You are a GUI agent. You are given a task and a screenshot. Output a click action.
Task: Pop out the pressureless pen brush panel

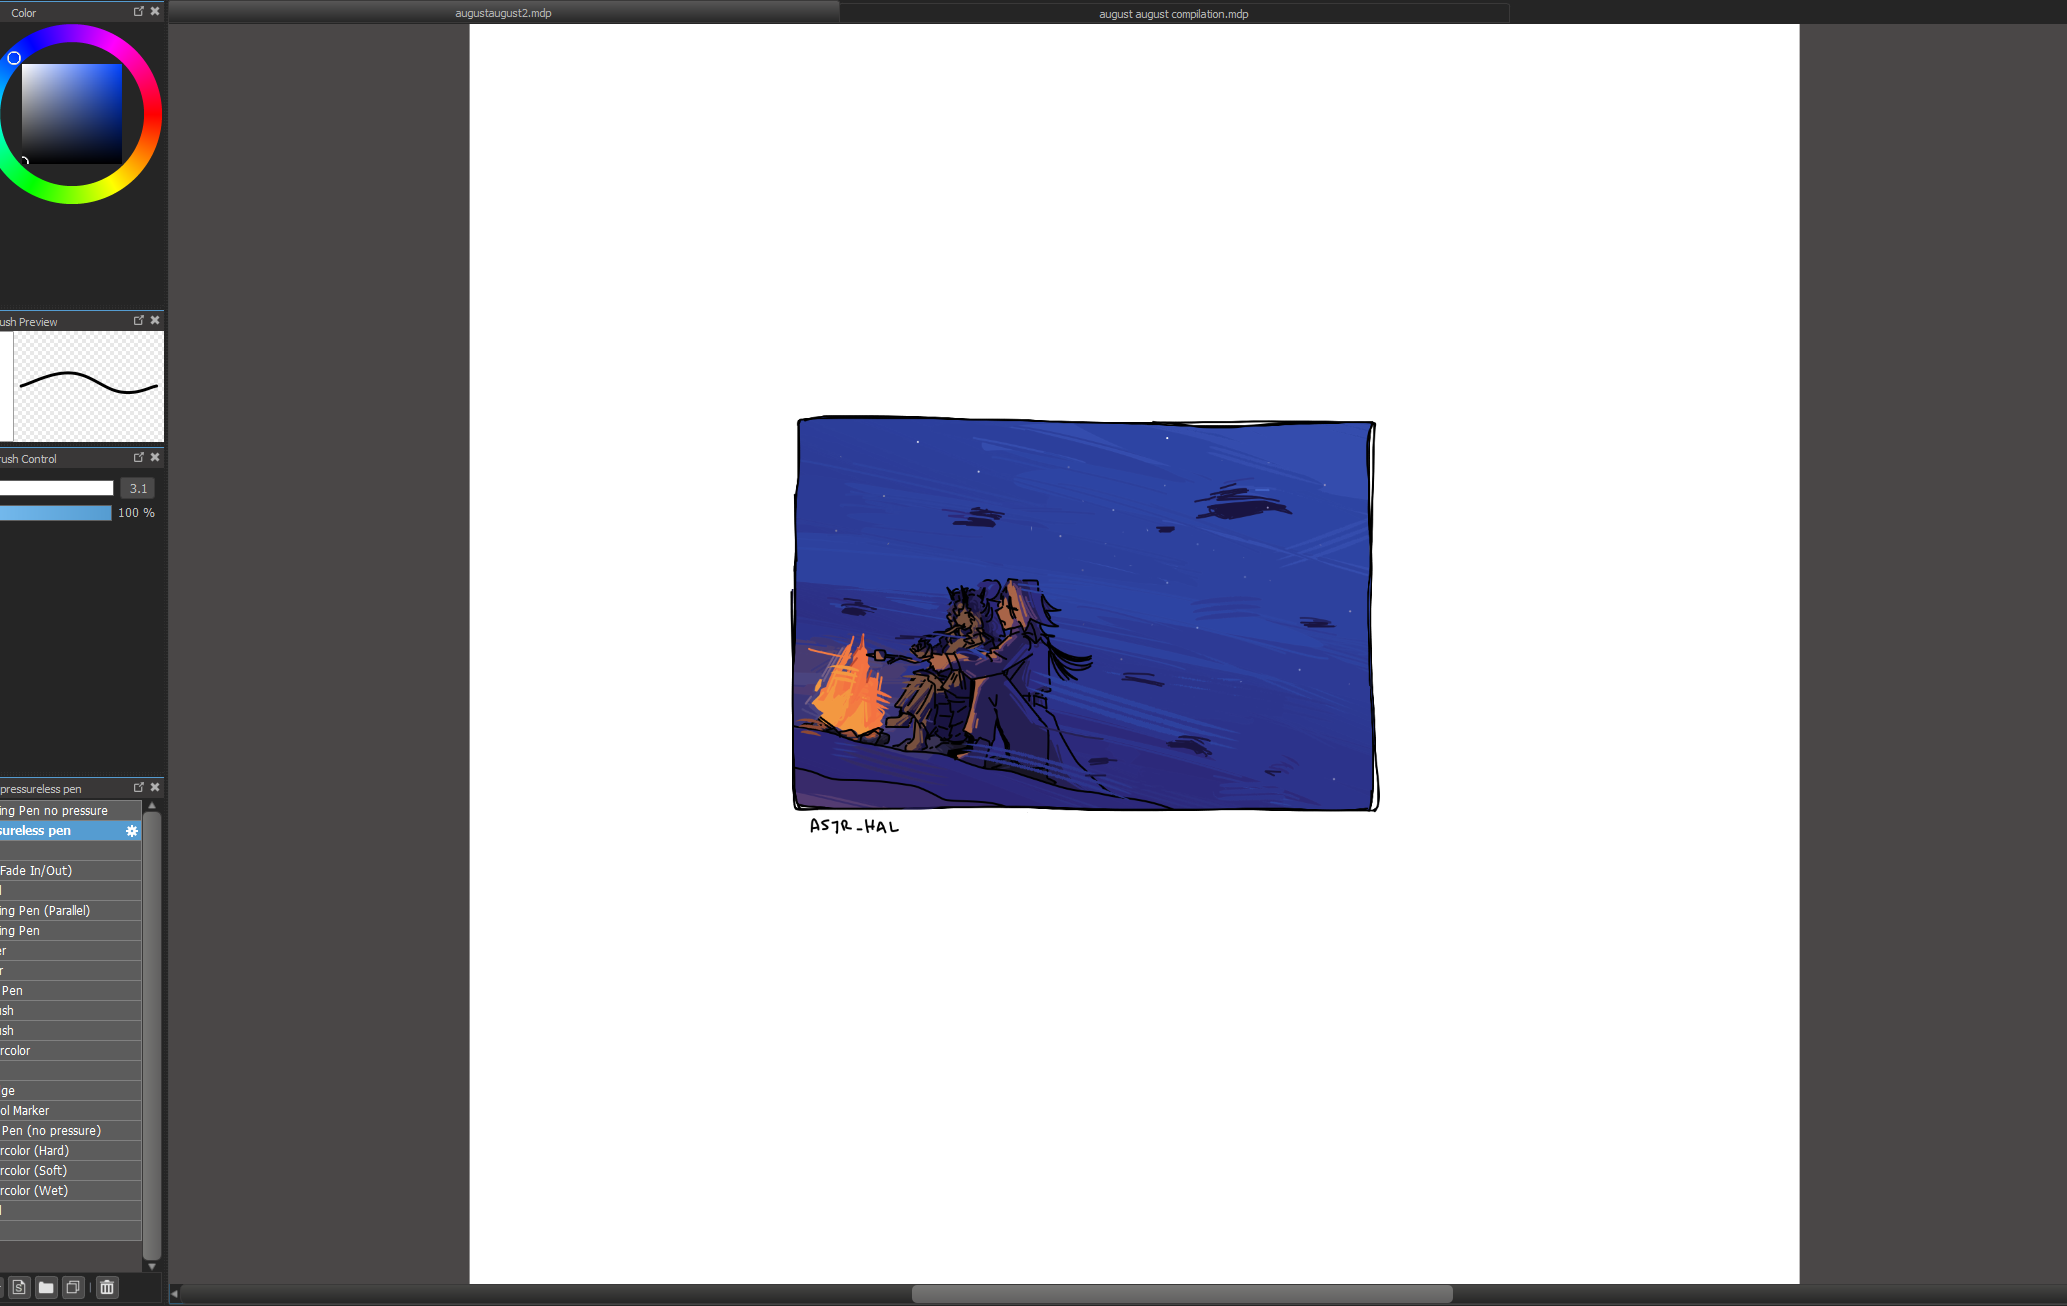coord(138,787)
